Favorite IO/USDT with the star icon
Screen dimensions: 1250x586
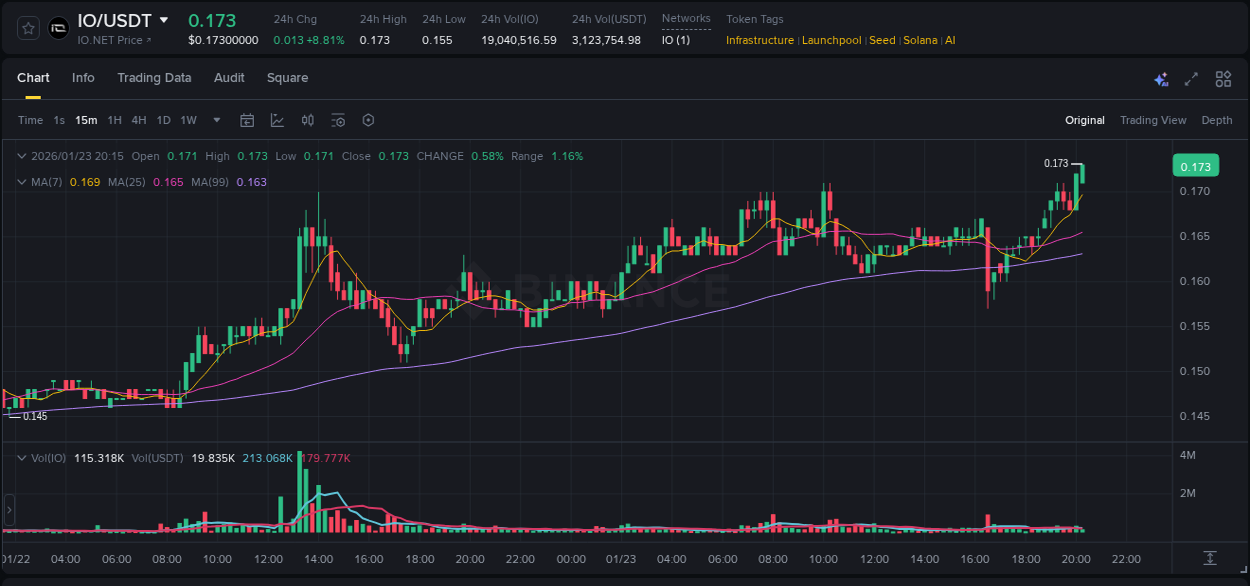(27, 28)
